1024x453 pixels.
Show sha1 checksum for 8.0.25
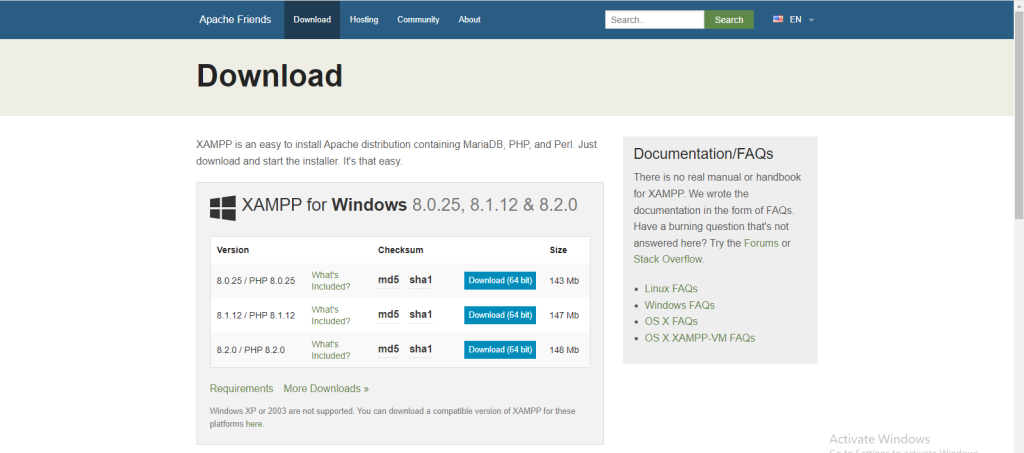click(x=421, y=280)
